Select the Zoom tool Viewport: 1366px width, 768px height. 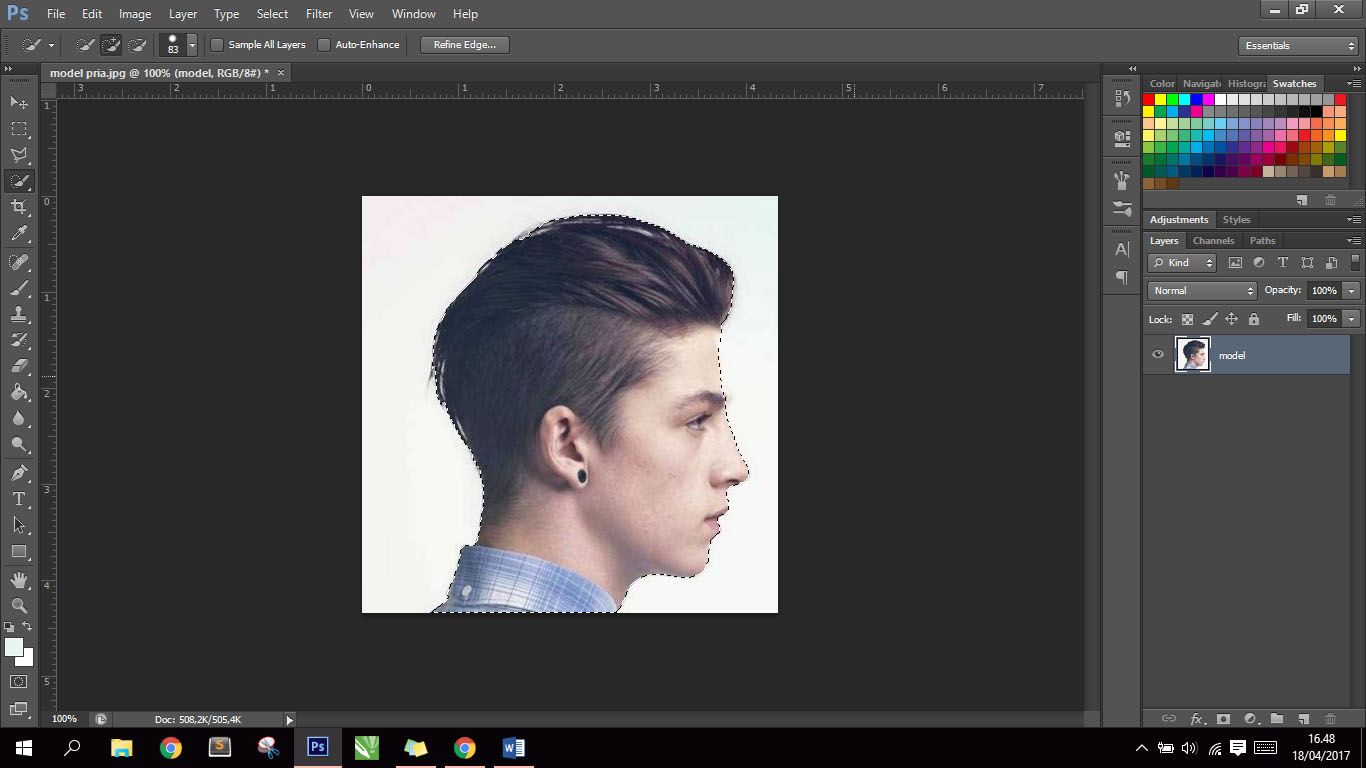point(18,605)
